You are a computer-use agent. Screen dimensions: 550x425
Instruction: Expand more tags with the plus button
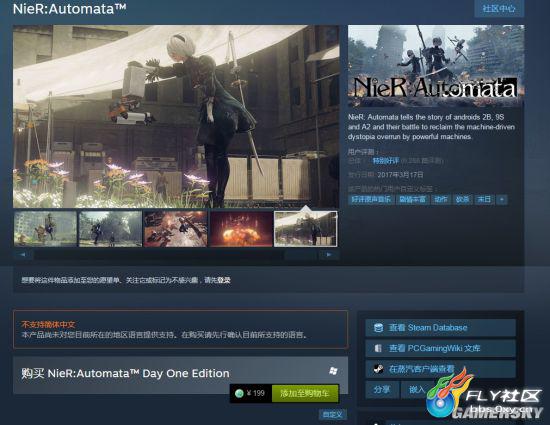pos(502,200)
